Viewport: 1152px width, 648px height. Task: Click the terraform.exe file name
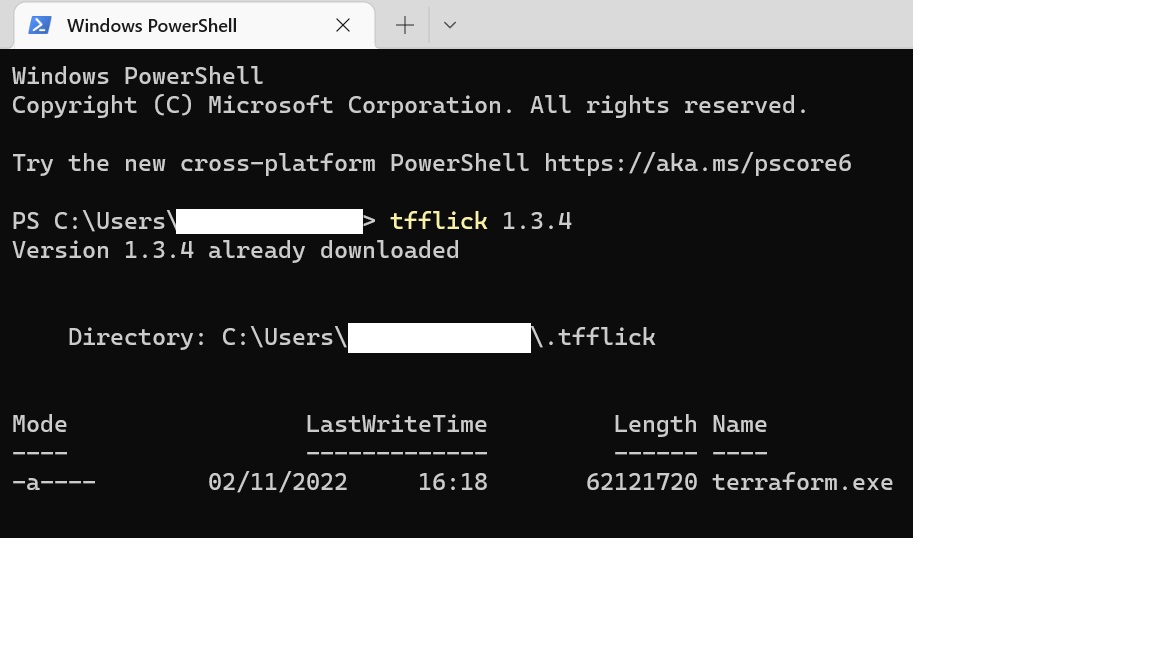click(x=802, y=482)
